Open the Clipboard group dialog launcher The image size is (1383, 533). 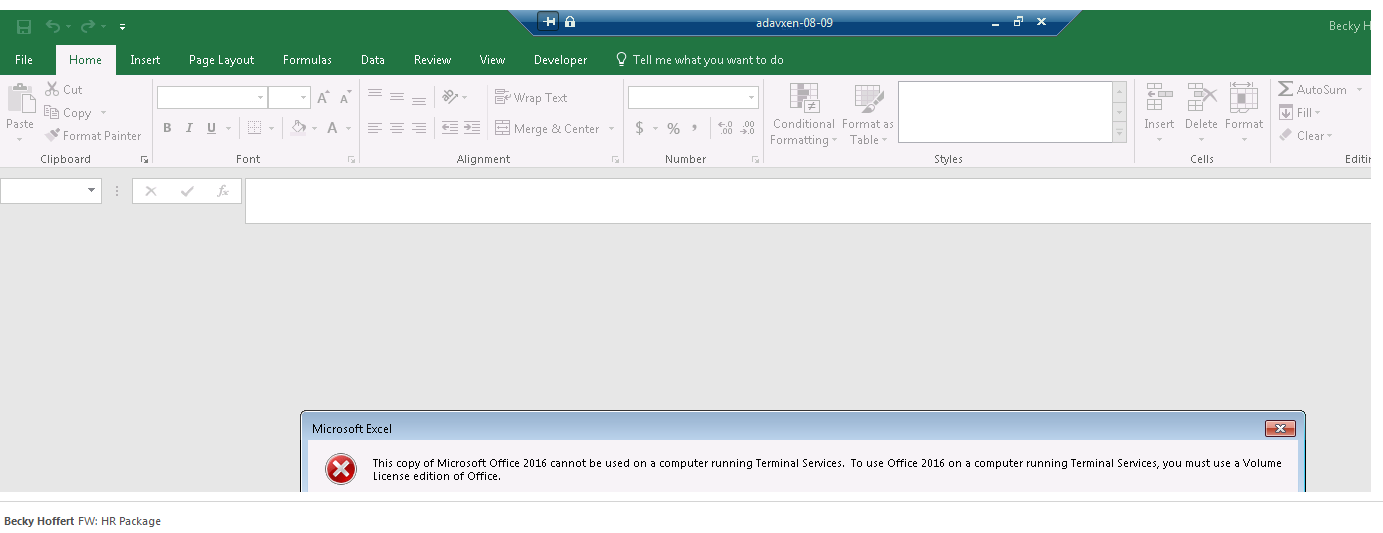pyautogui.click(x=144, y=160)
